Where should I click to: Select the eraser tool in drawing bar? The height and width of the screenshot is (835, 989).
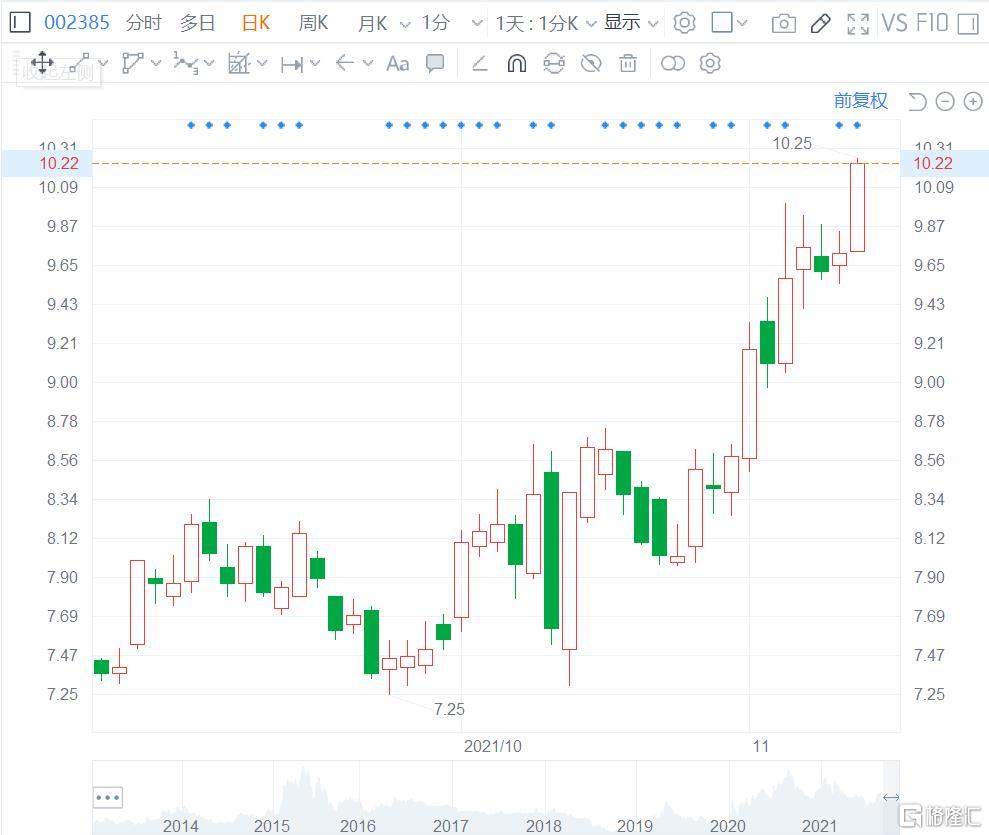point(480,63)
